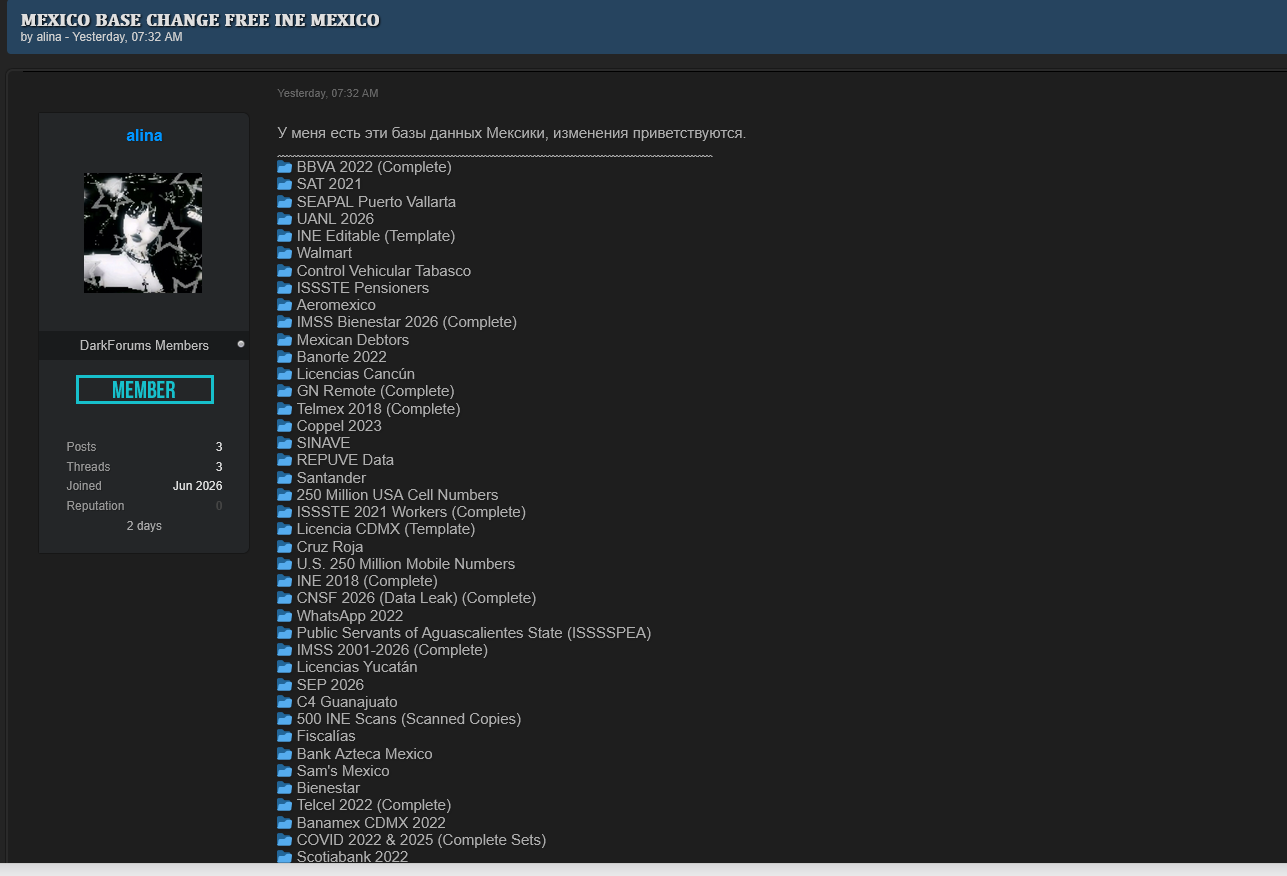Click 'Public Servants of Aguascalientes State' entry

click(474, 632)
